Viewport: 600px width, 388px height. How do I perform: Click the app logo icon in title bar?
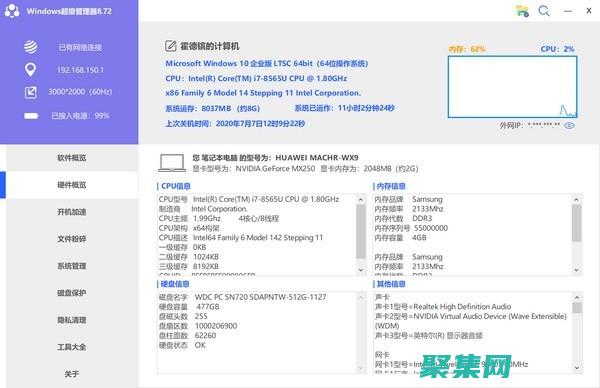pyautogui.click(x=12, y=11)
